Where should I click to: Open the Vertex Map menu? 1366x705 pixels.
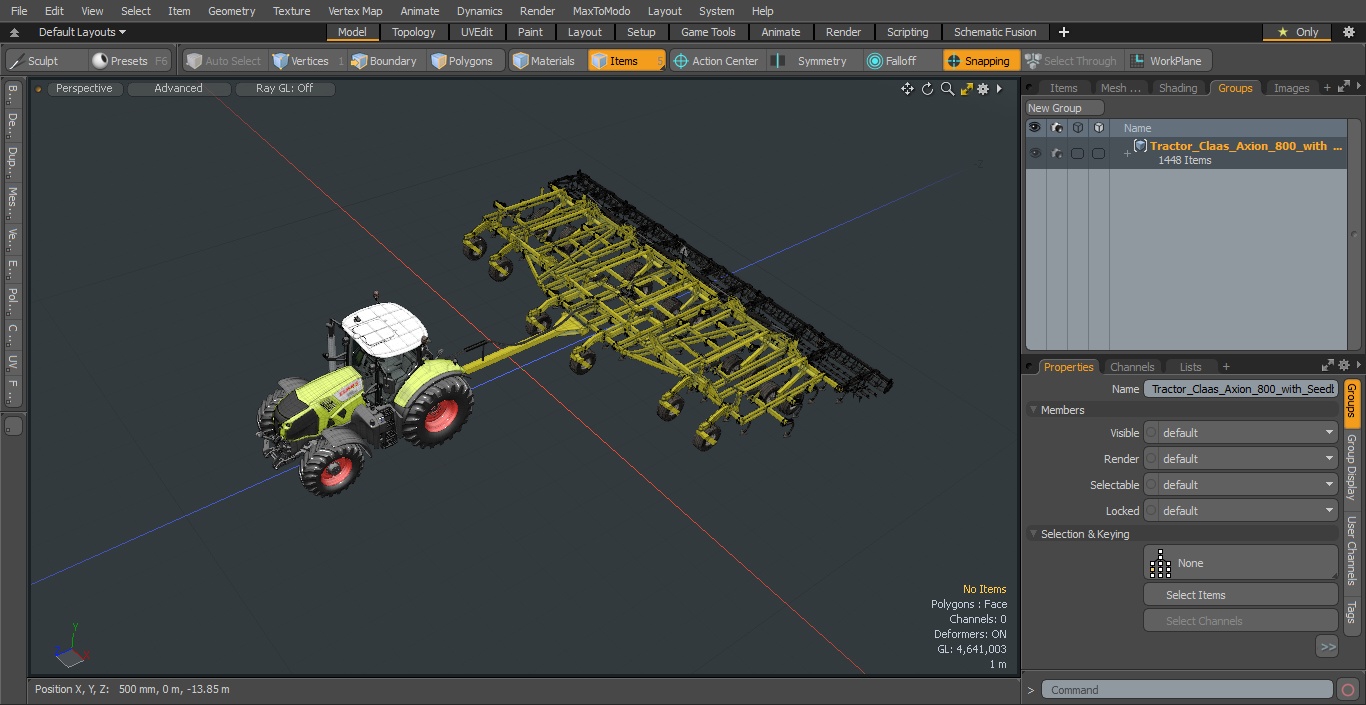[x=355, y=11]
